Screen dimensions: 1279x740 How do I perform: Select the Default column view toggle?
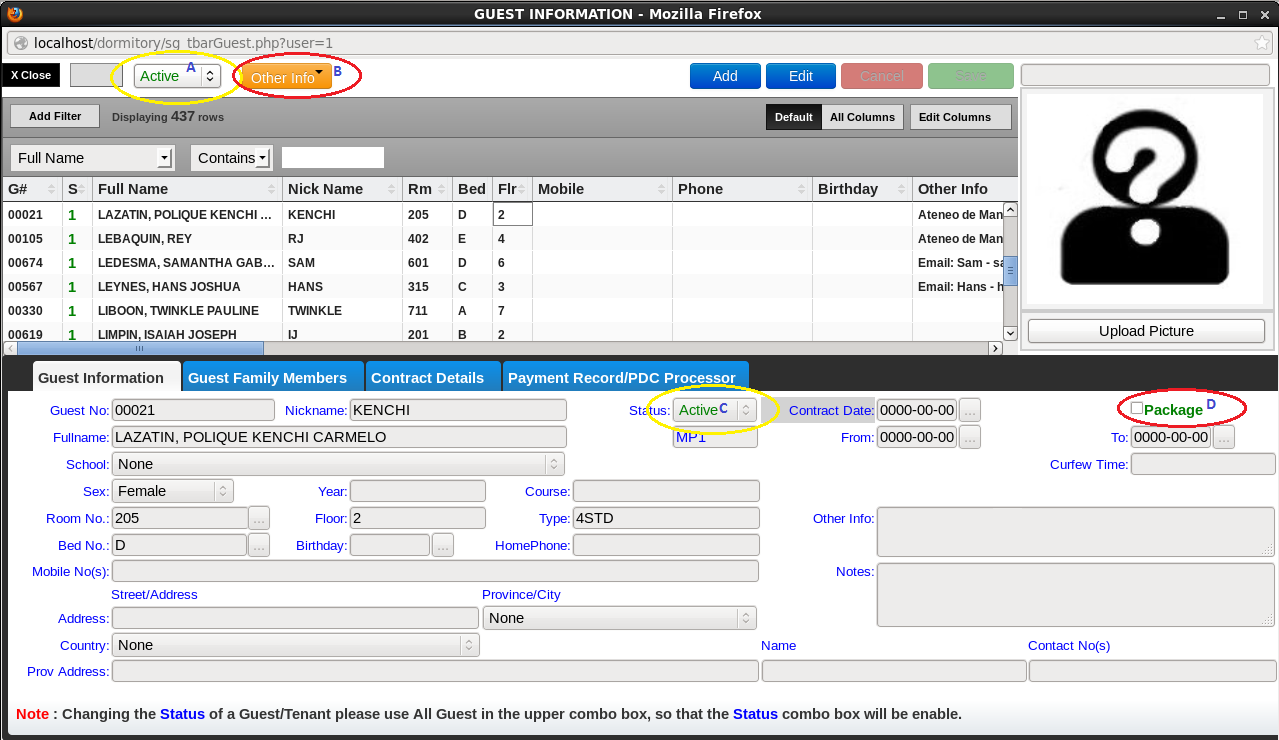point(793,117)
